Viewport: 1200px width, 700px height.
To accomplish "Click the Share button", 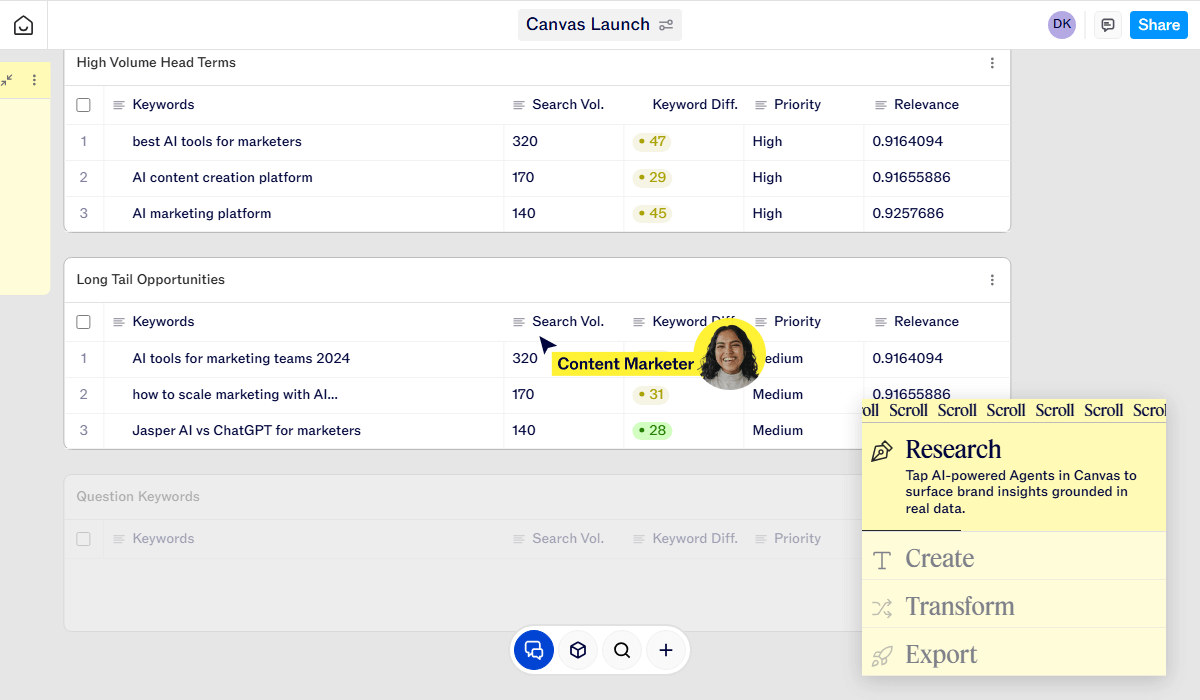I will click(x=1158, y=25).
